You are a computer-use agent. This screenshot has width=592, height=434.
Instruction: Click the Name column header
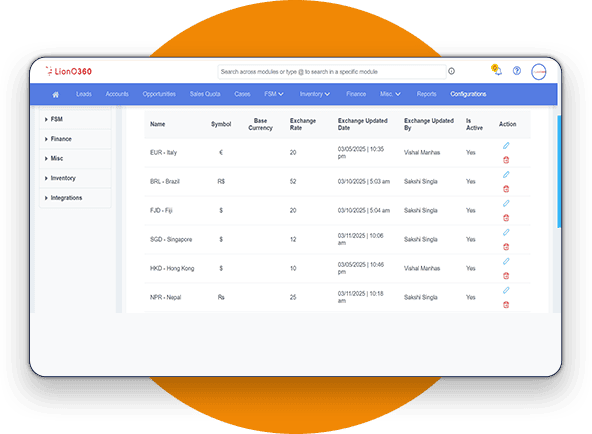tap(157, 124)
